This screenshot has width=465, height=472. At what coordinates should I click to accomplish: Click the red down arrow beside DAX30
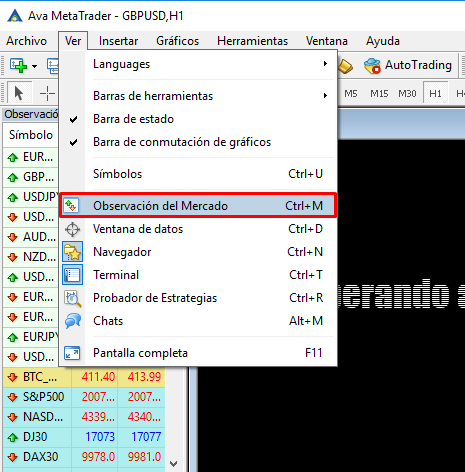pos(13,457)
